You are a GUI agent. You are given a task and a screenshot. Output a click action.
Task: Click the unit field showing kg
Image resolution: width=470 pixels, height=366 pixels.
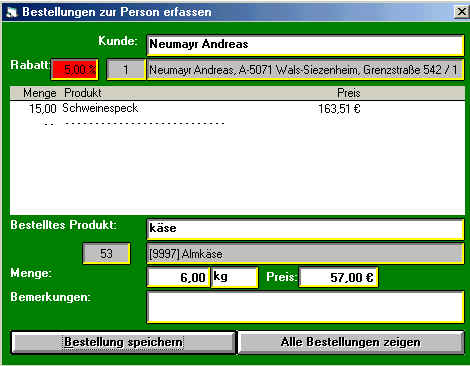(x=235, y=277)
